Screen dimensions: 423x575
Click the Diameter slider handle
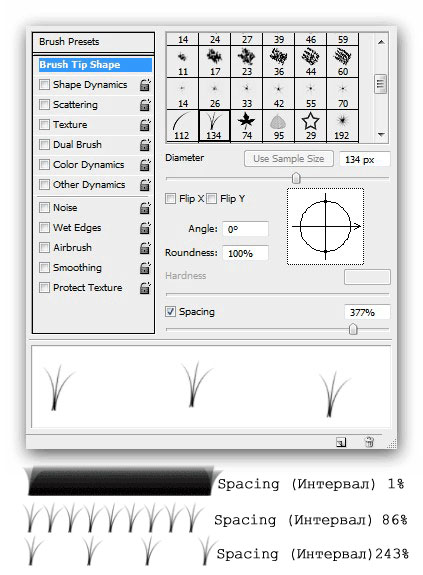[x=296, y=179]
